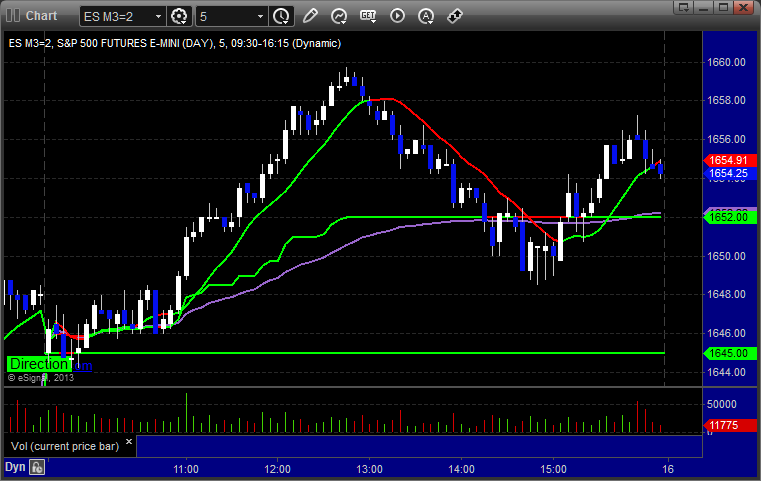Expand the interval 5 dropdown arrow
The width and height of the screenshot is (761, 481).
point(260,17)
